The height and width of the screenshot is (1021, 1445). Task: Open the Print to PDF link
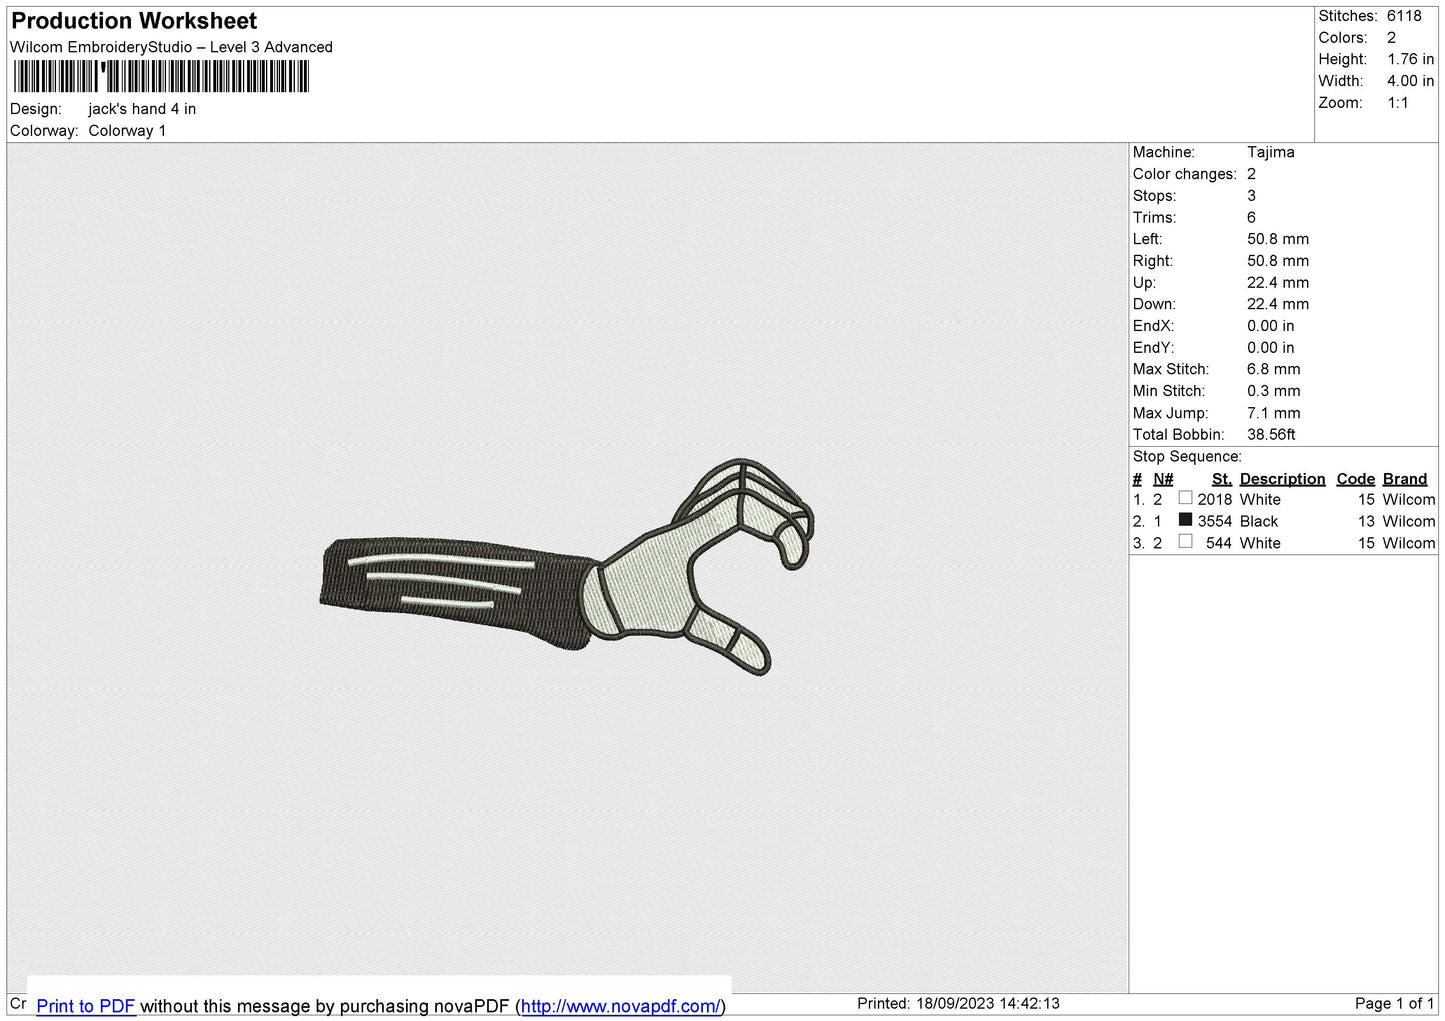[x=85, y=1006]
